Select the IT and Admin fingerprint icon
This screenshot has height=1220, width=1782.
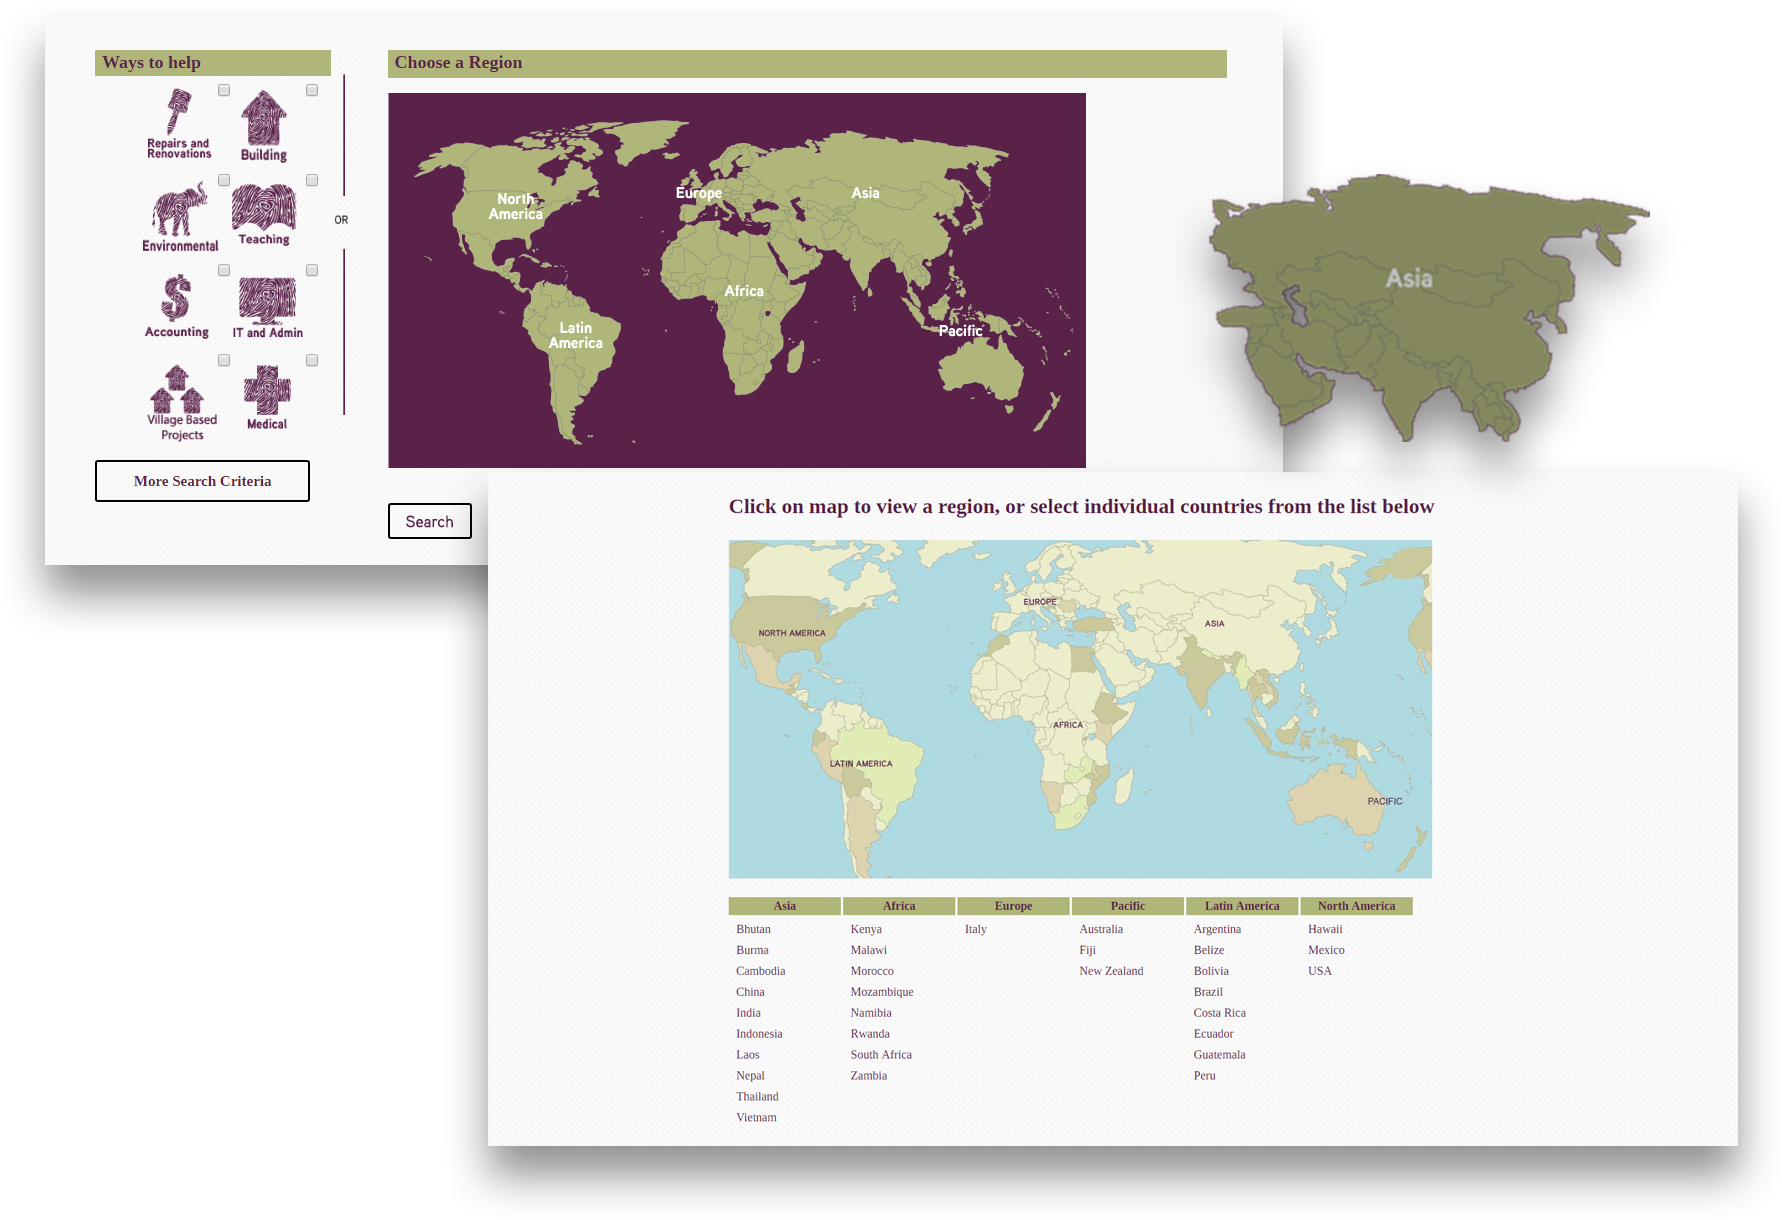[x=266, y=300]
